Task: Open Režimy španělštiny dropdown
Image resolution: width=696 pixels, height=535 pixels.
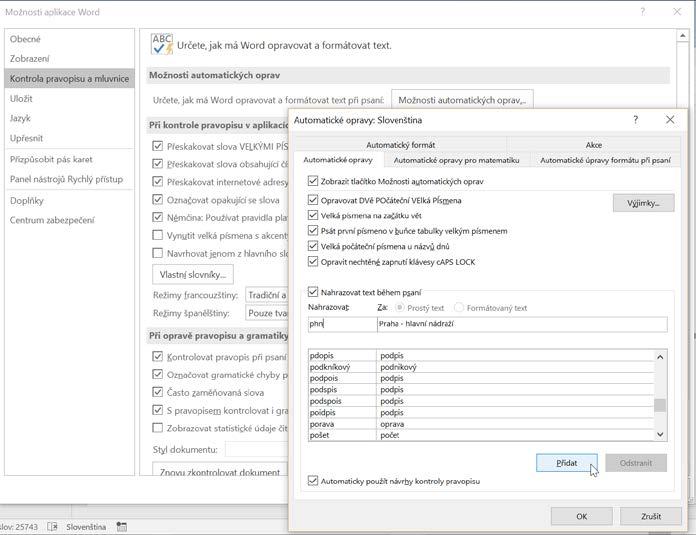Action: [x=266, y=313]
